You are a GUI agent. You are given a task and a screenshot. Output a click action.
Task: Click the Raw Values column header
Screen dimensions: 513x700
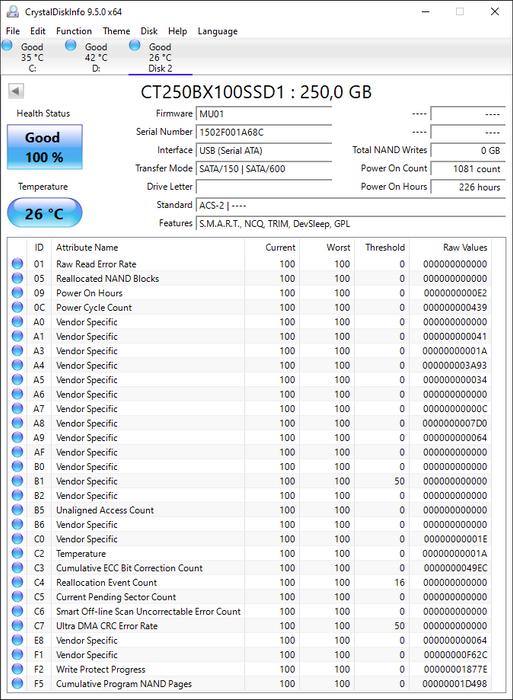click(452, 247)
